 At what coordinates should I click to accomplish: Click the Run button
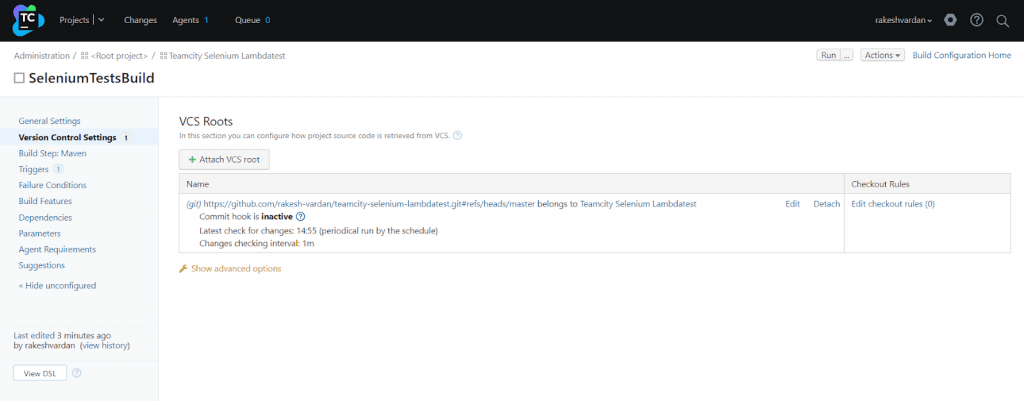(x=828, y=55)
